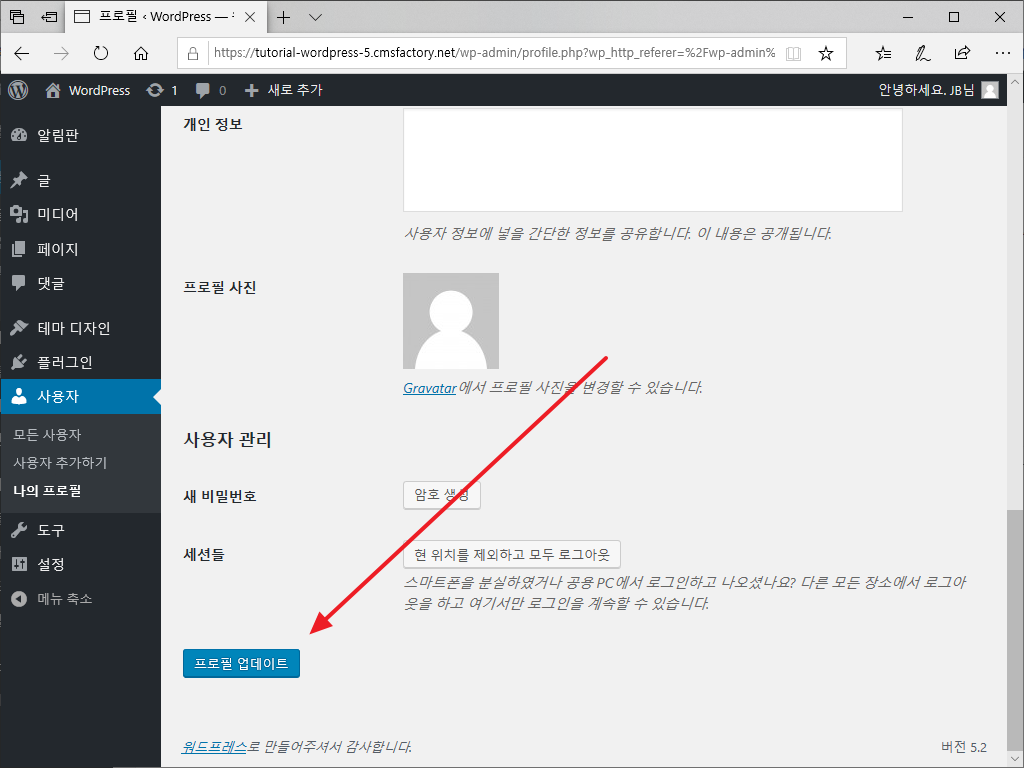The image size is (1024, 768).
Task: Open the 워드프레스 footer link
Action: 214,746
